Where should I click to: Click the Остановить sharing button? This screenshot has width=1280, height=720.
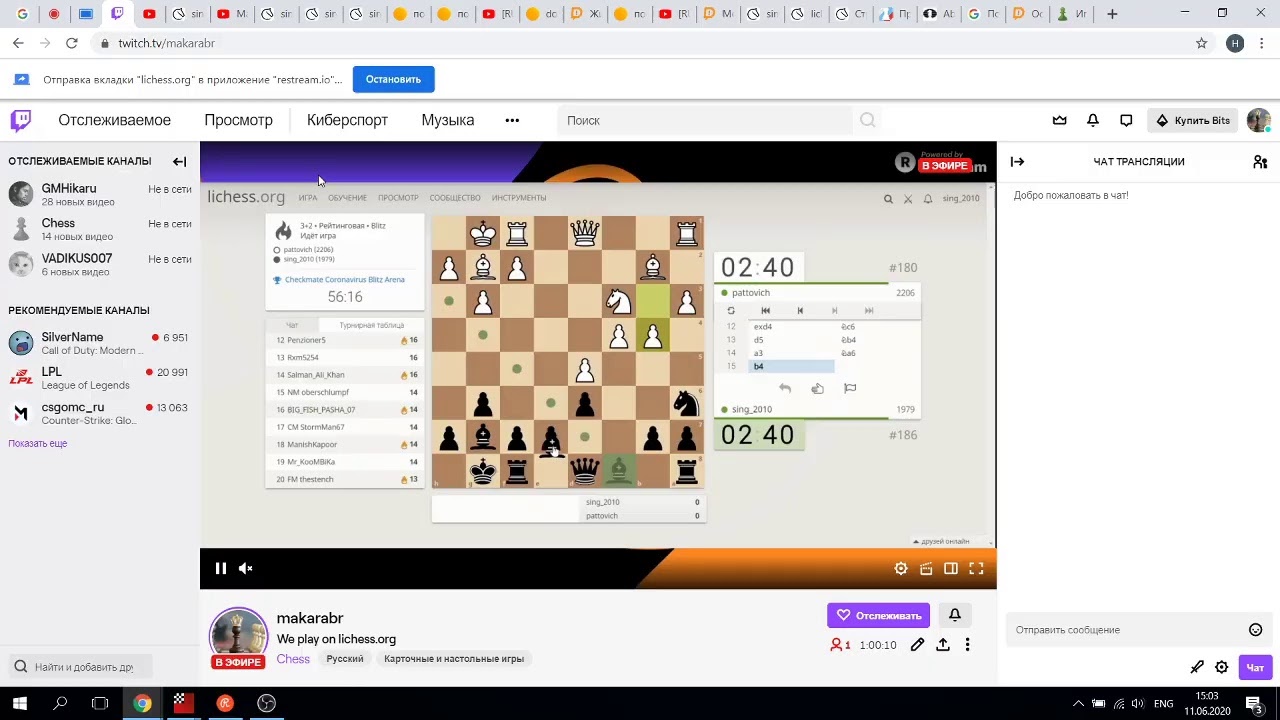coord(393,79)
